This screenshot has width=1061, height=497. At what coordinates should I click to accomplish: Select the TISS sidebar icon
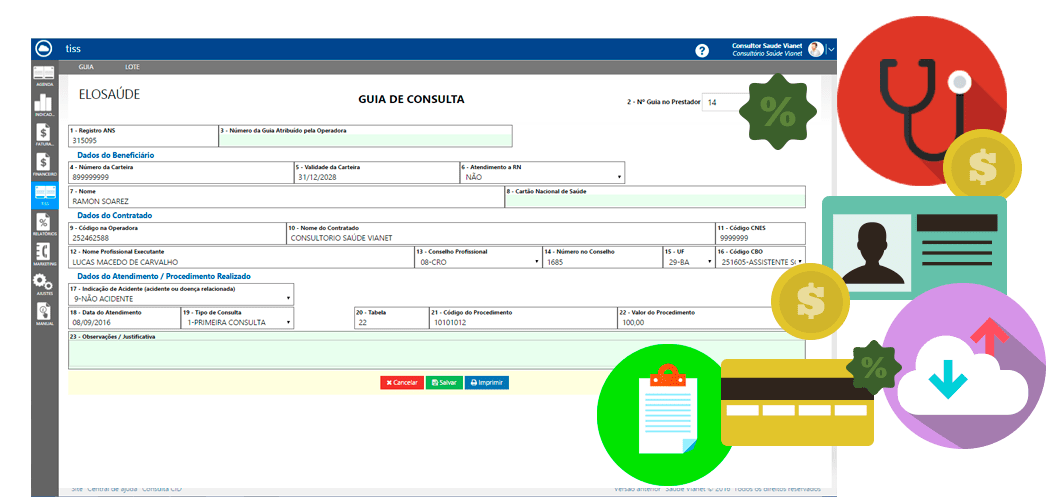[44, 195]
